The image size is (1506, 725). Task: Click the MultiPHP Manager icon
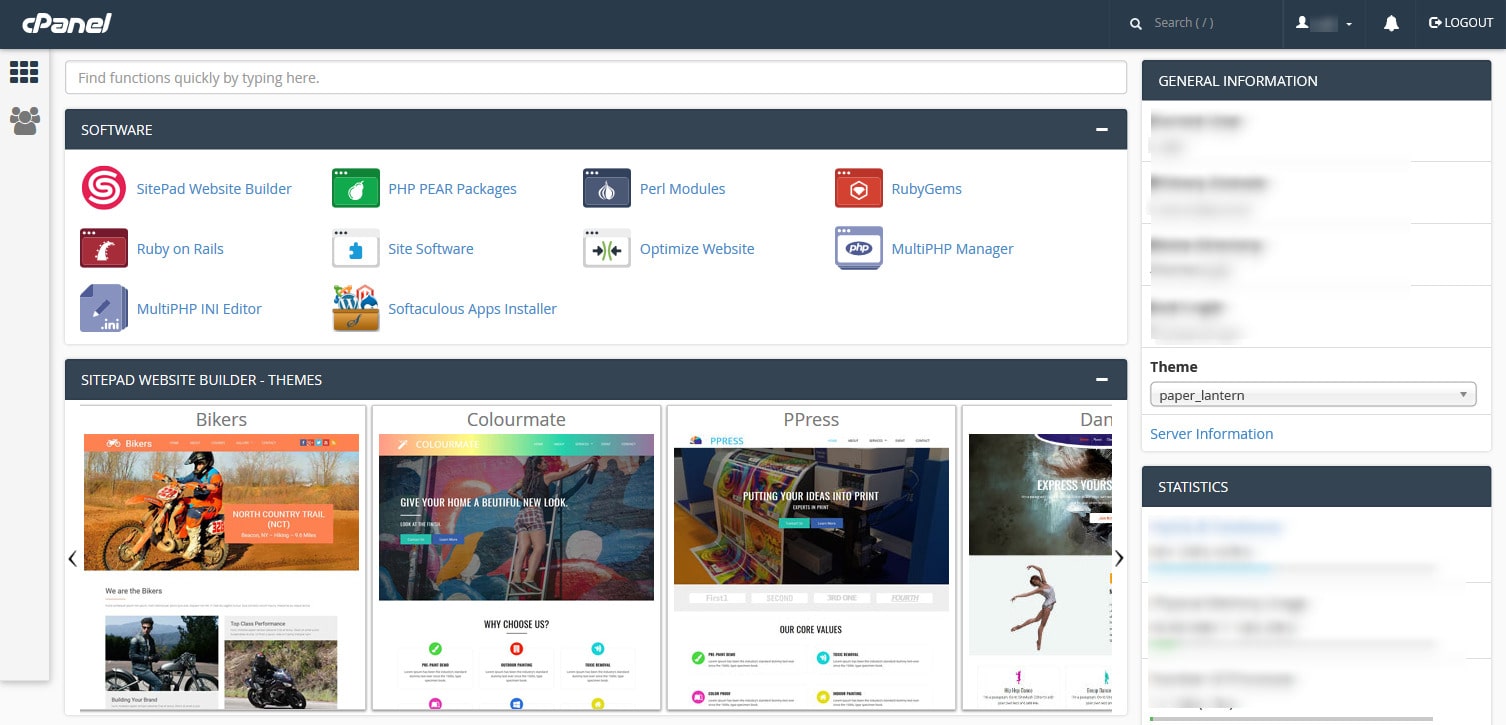tap(859, 248)
